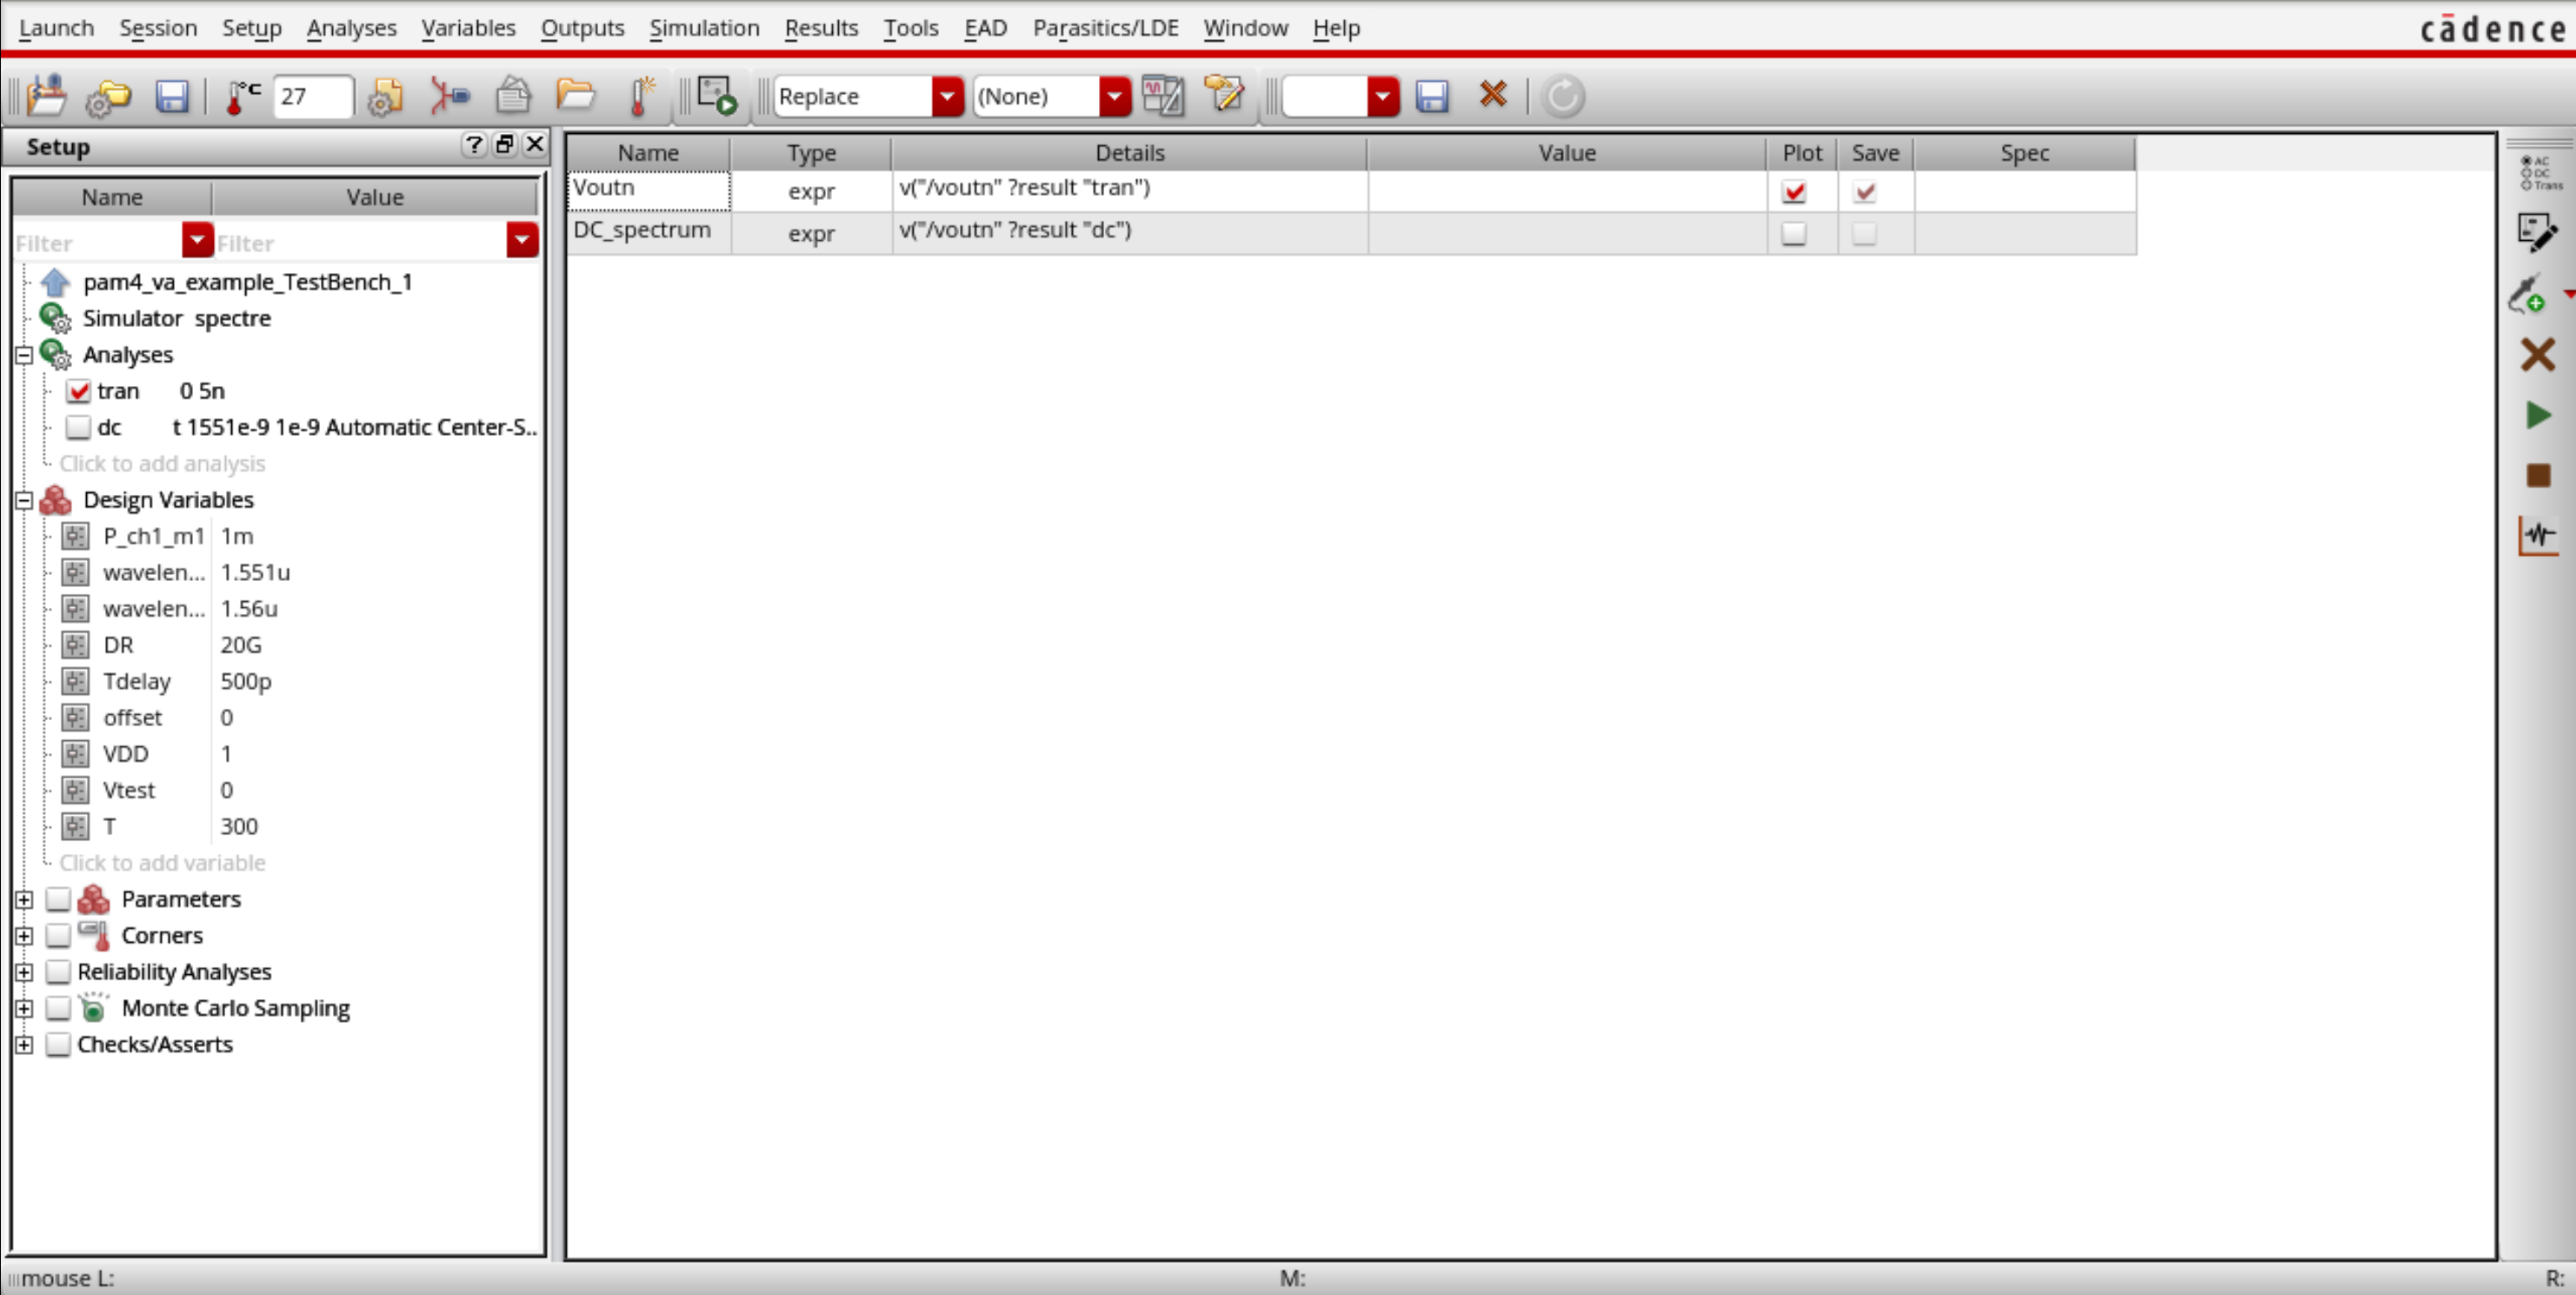Image resolution: width=2576 pixels, height=1295 pixels.
Task: Click the green Run Simulation arrow icon
Action: click(2537, 415)
